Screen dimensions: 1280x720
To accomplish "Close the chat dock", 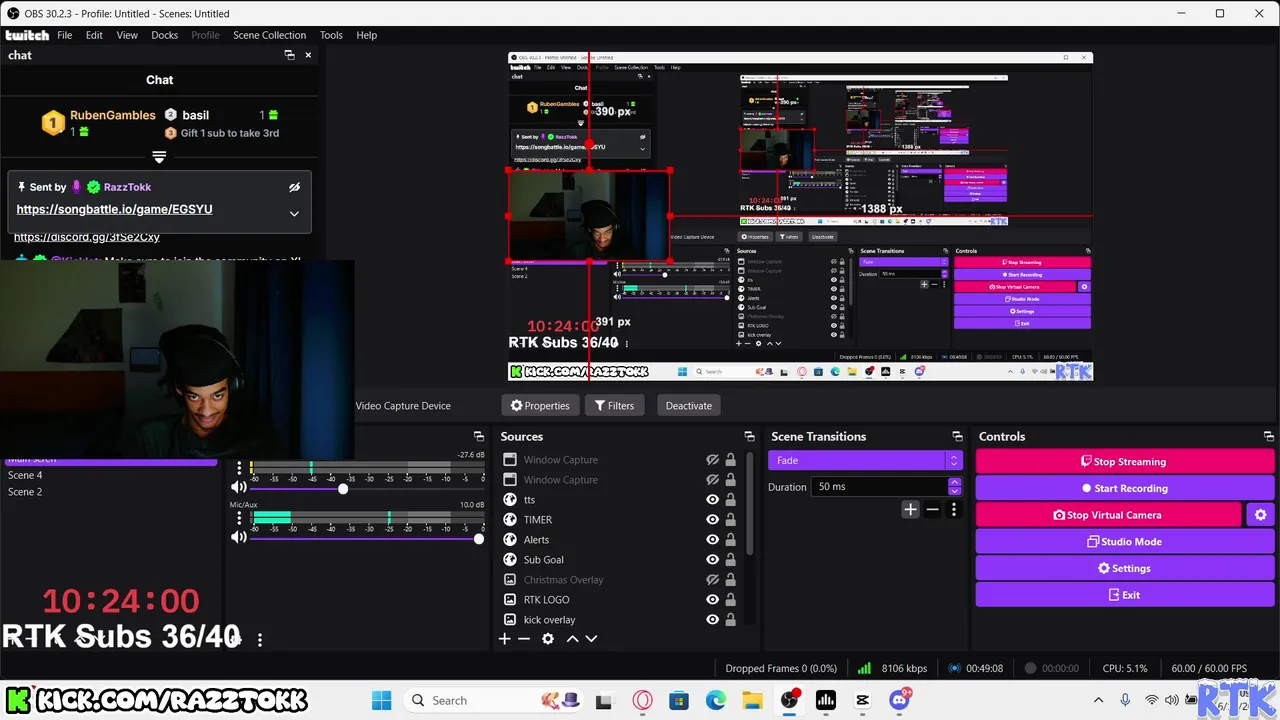I will [308, 55].
